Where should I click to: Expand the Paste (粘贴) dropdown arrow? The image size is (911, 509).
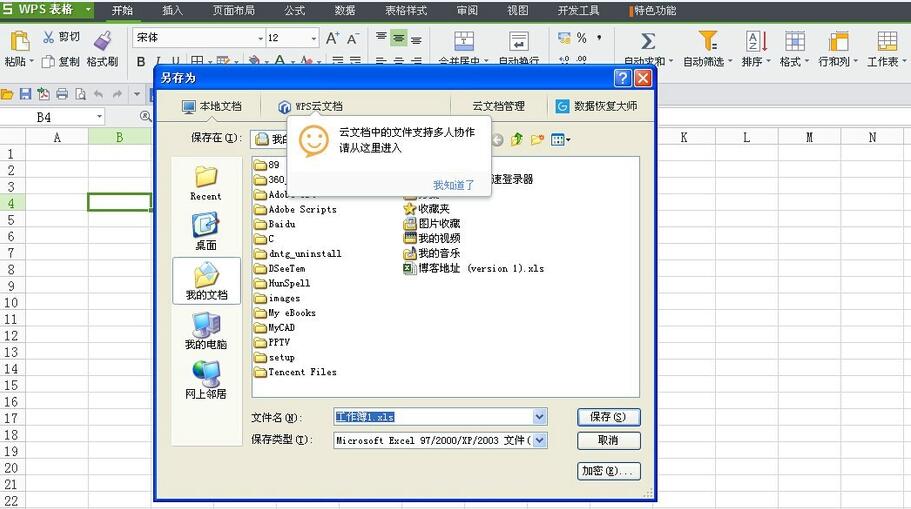tap(31, 61)
